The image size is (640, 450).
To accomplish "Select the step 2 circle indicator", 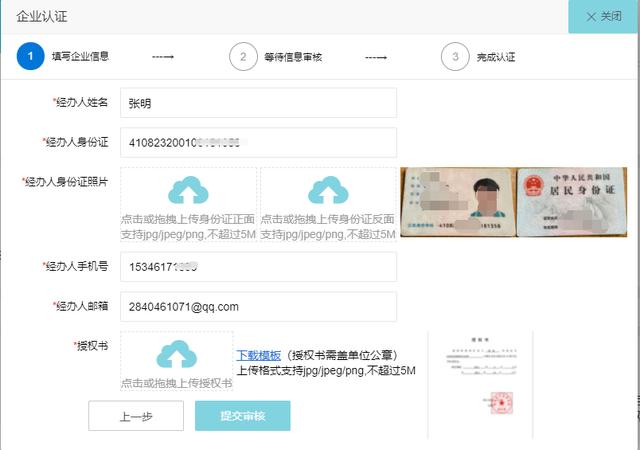I will pyautogui.click(x=242, y=57).
